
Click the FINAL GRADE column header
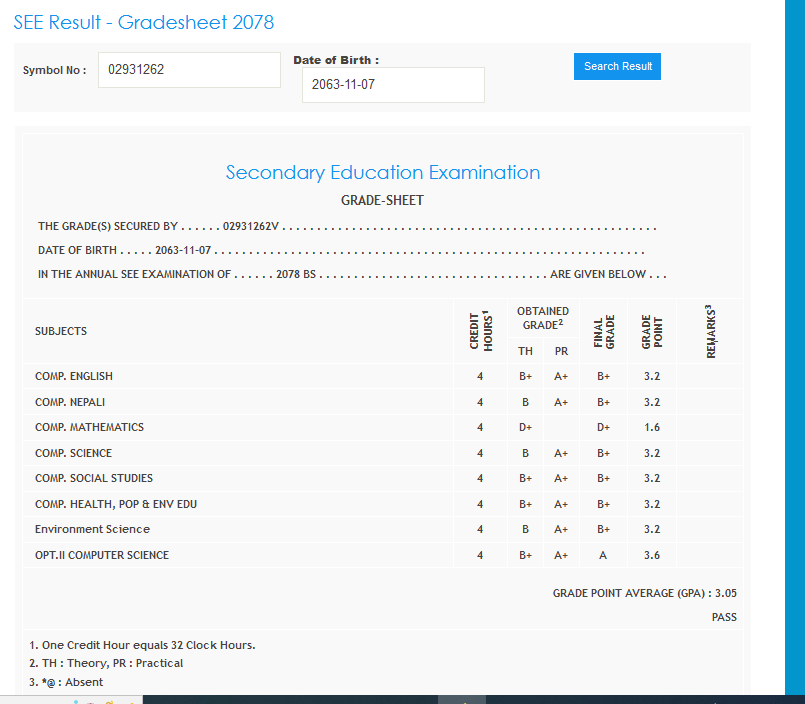[x=603, y=331]
